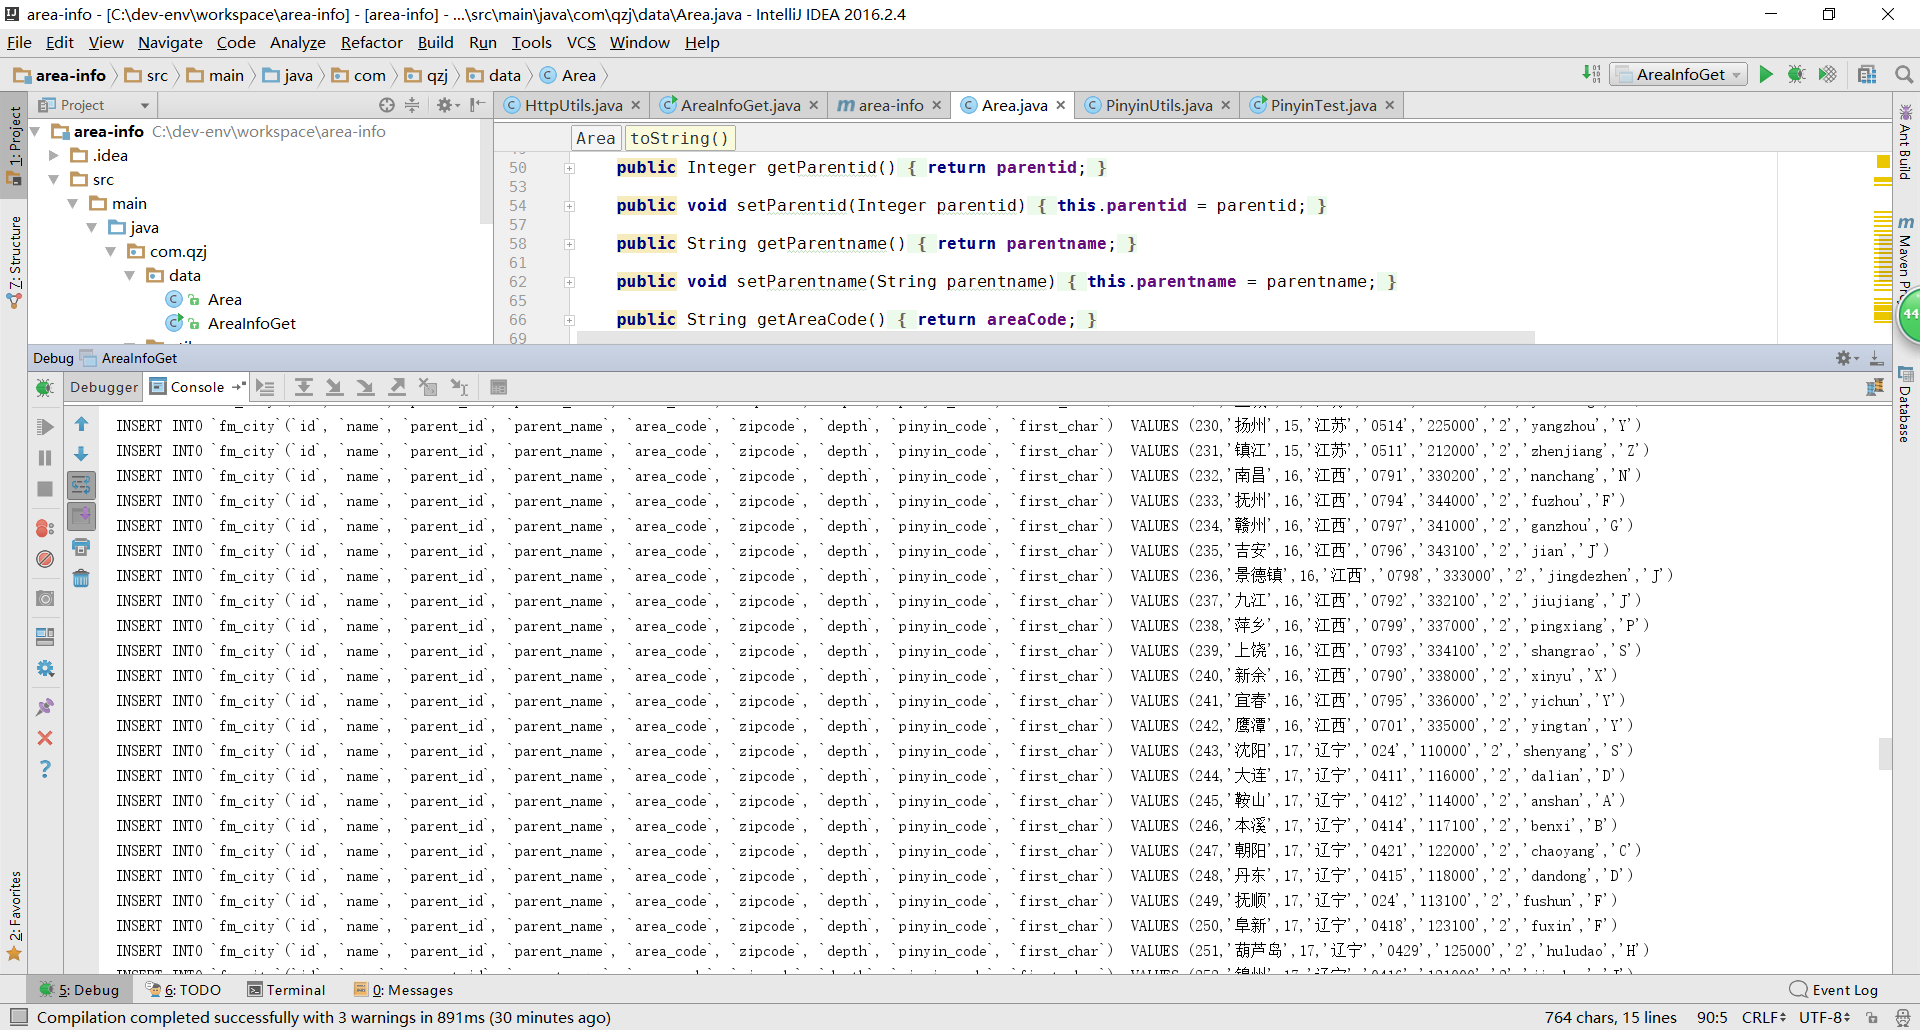Open the AreaInfoGet run configuration dropdown
The image size is (1920, 1030).
(1679, 74)
